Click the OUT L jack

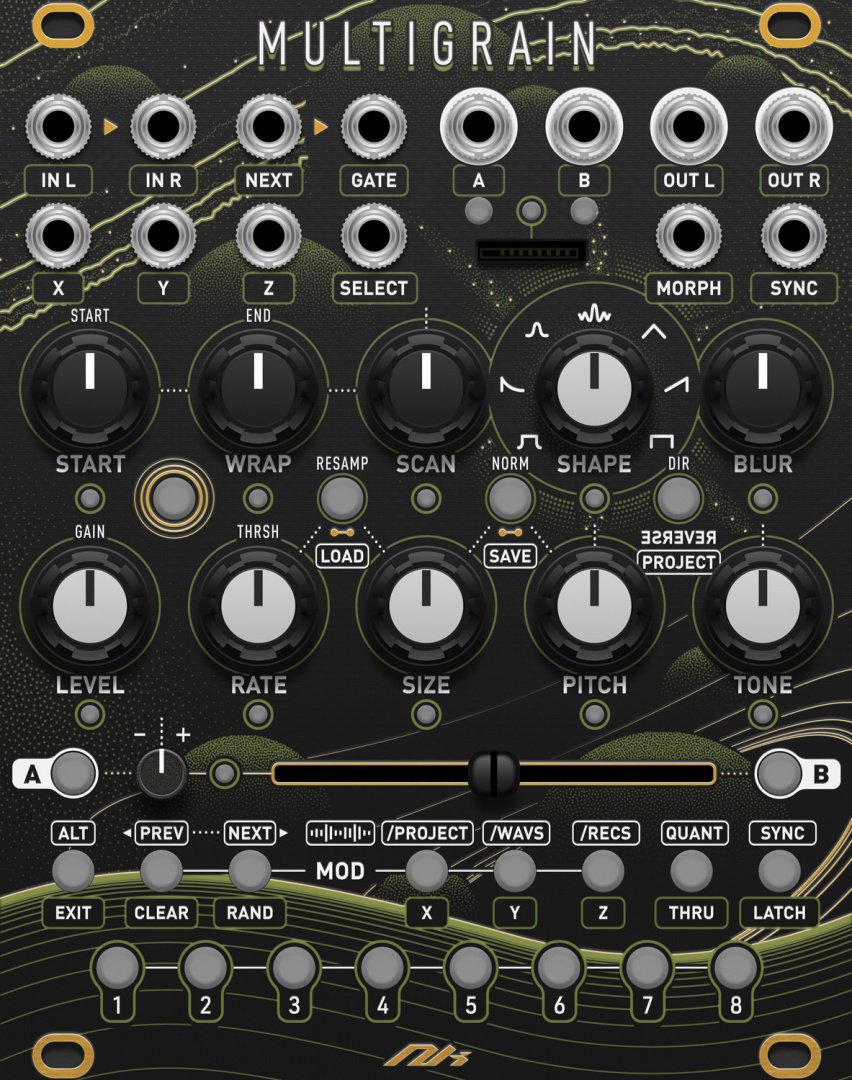689,127
